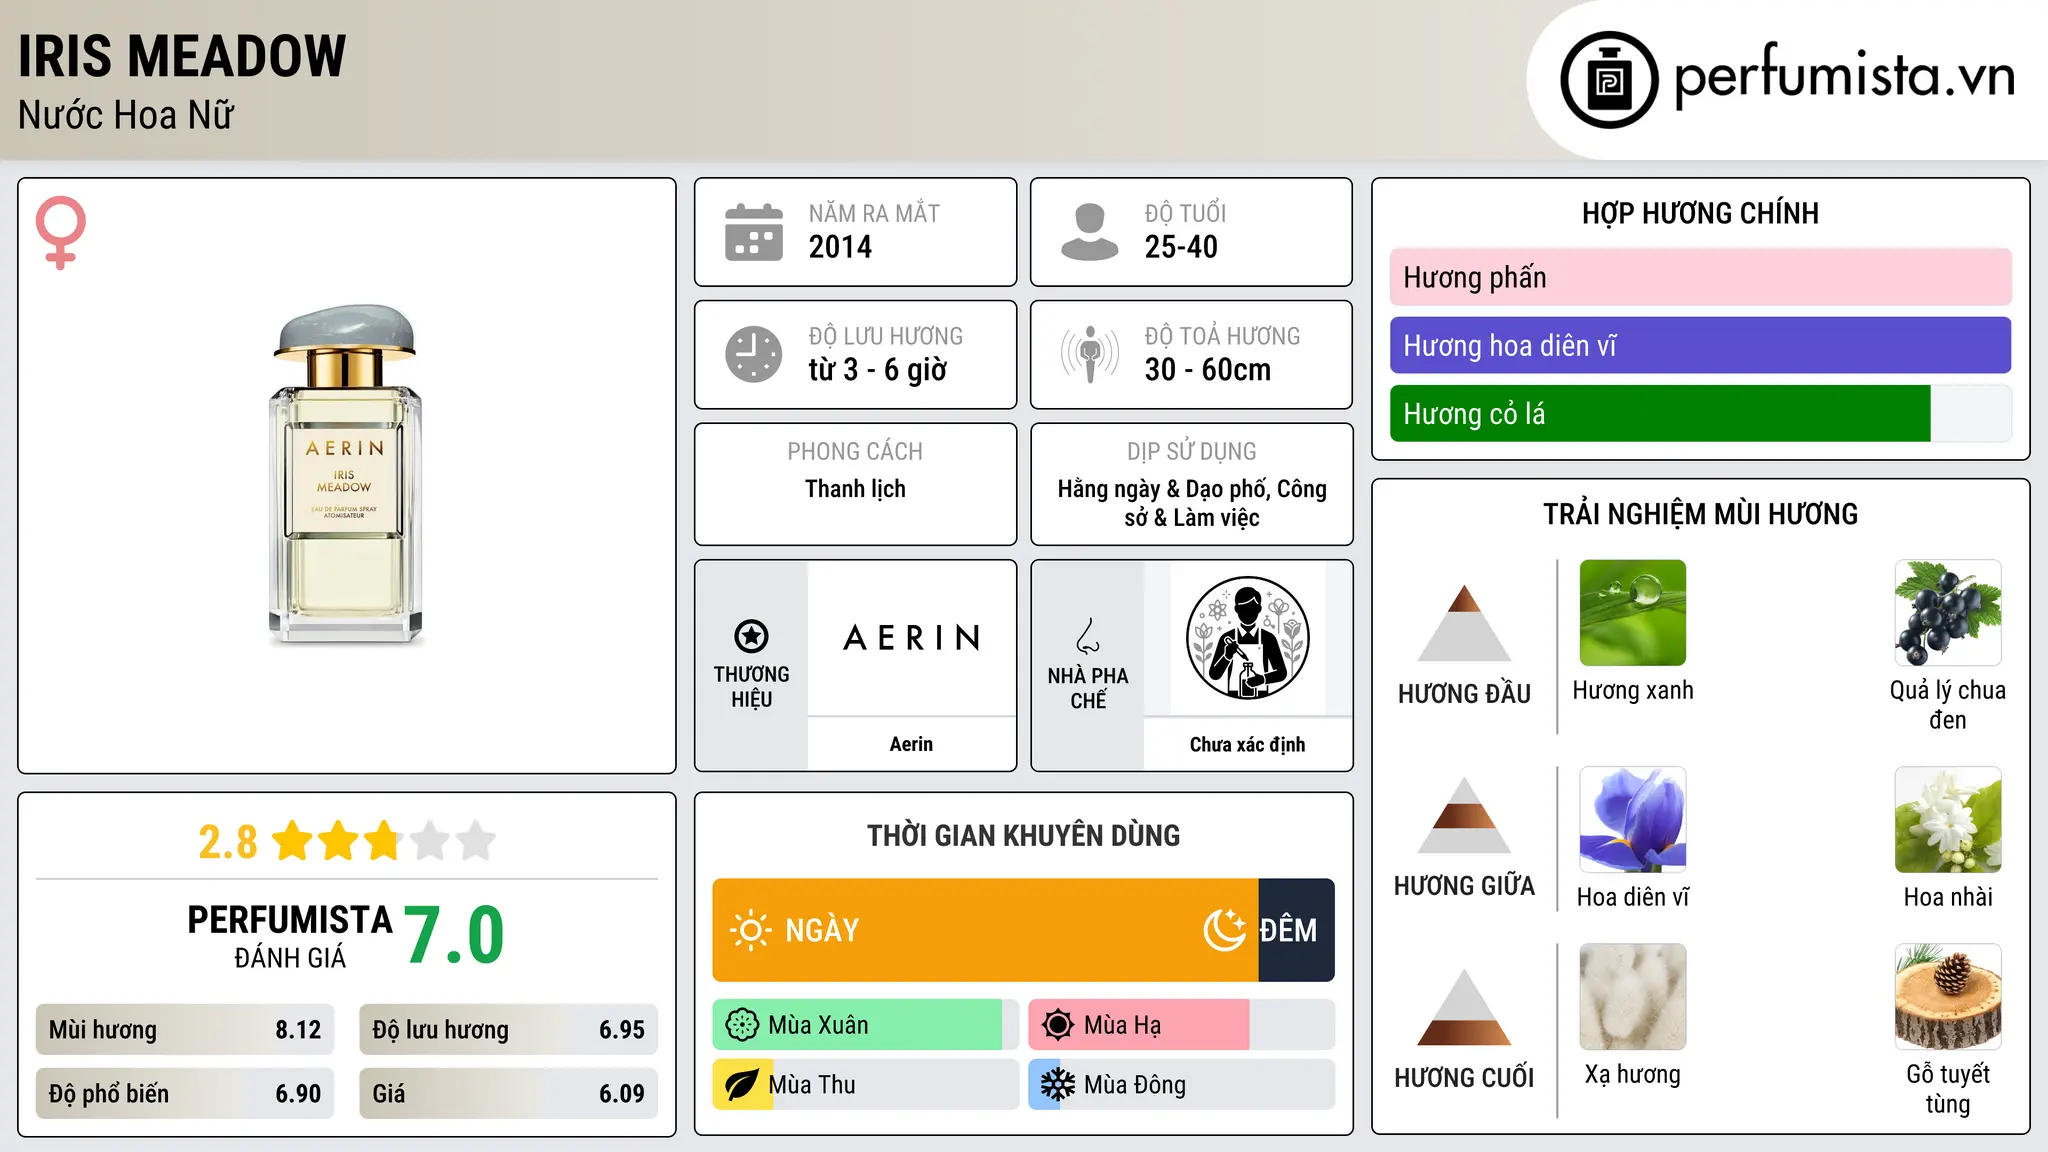The height and width of the screenshot is (1152, 2048).
Task: Click the base note pyramid icon
Action: (1464, 1007)
